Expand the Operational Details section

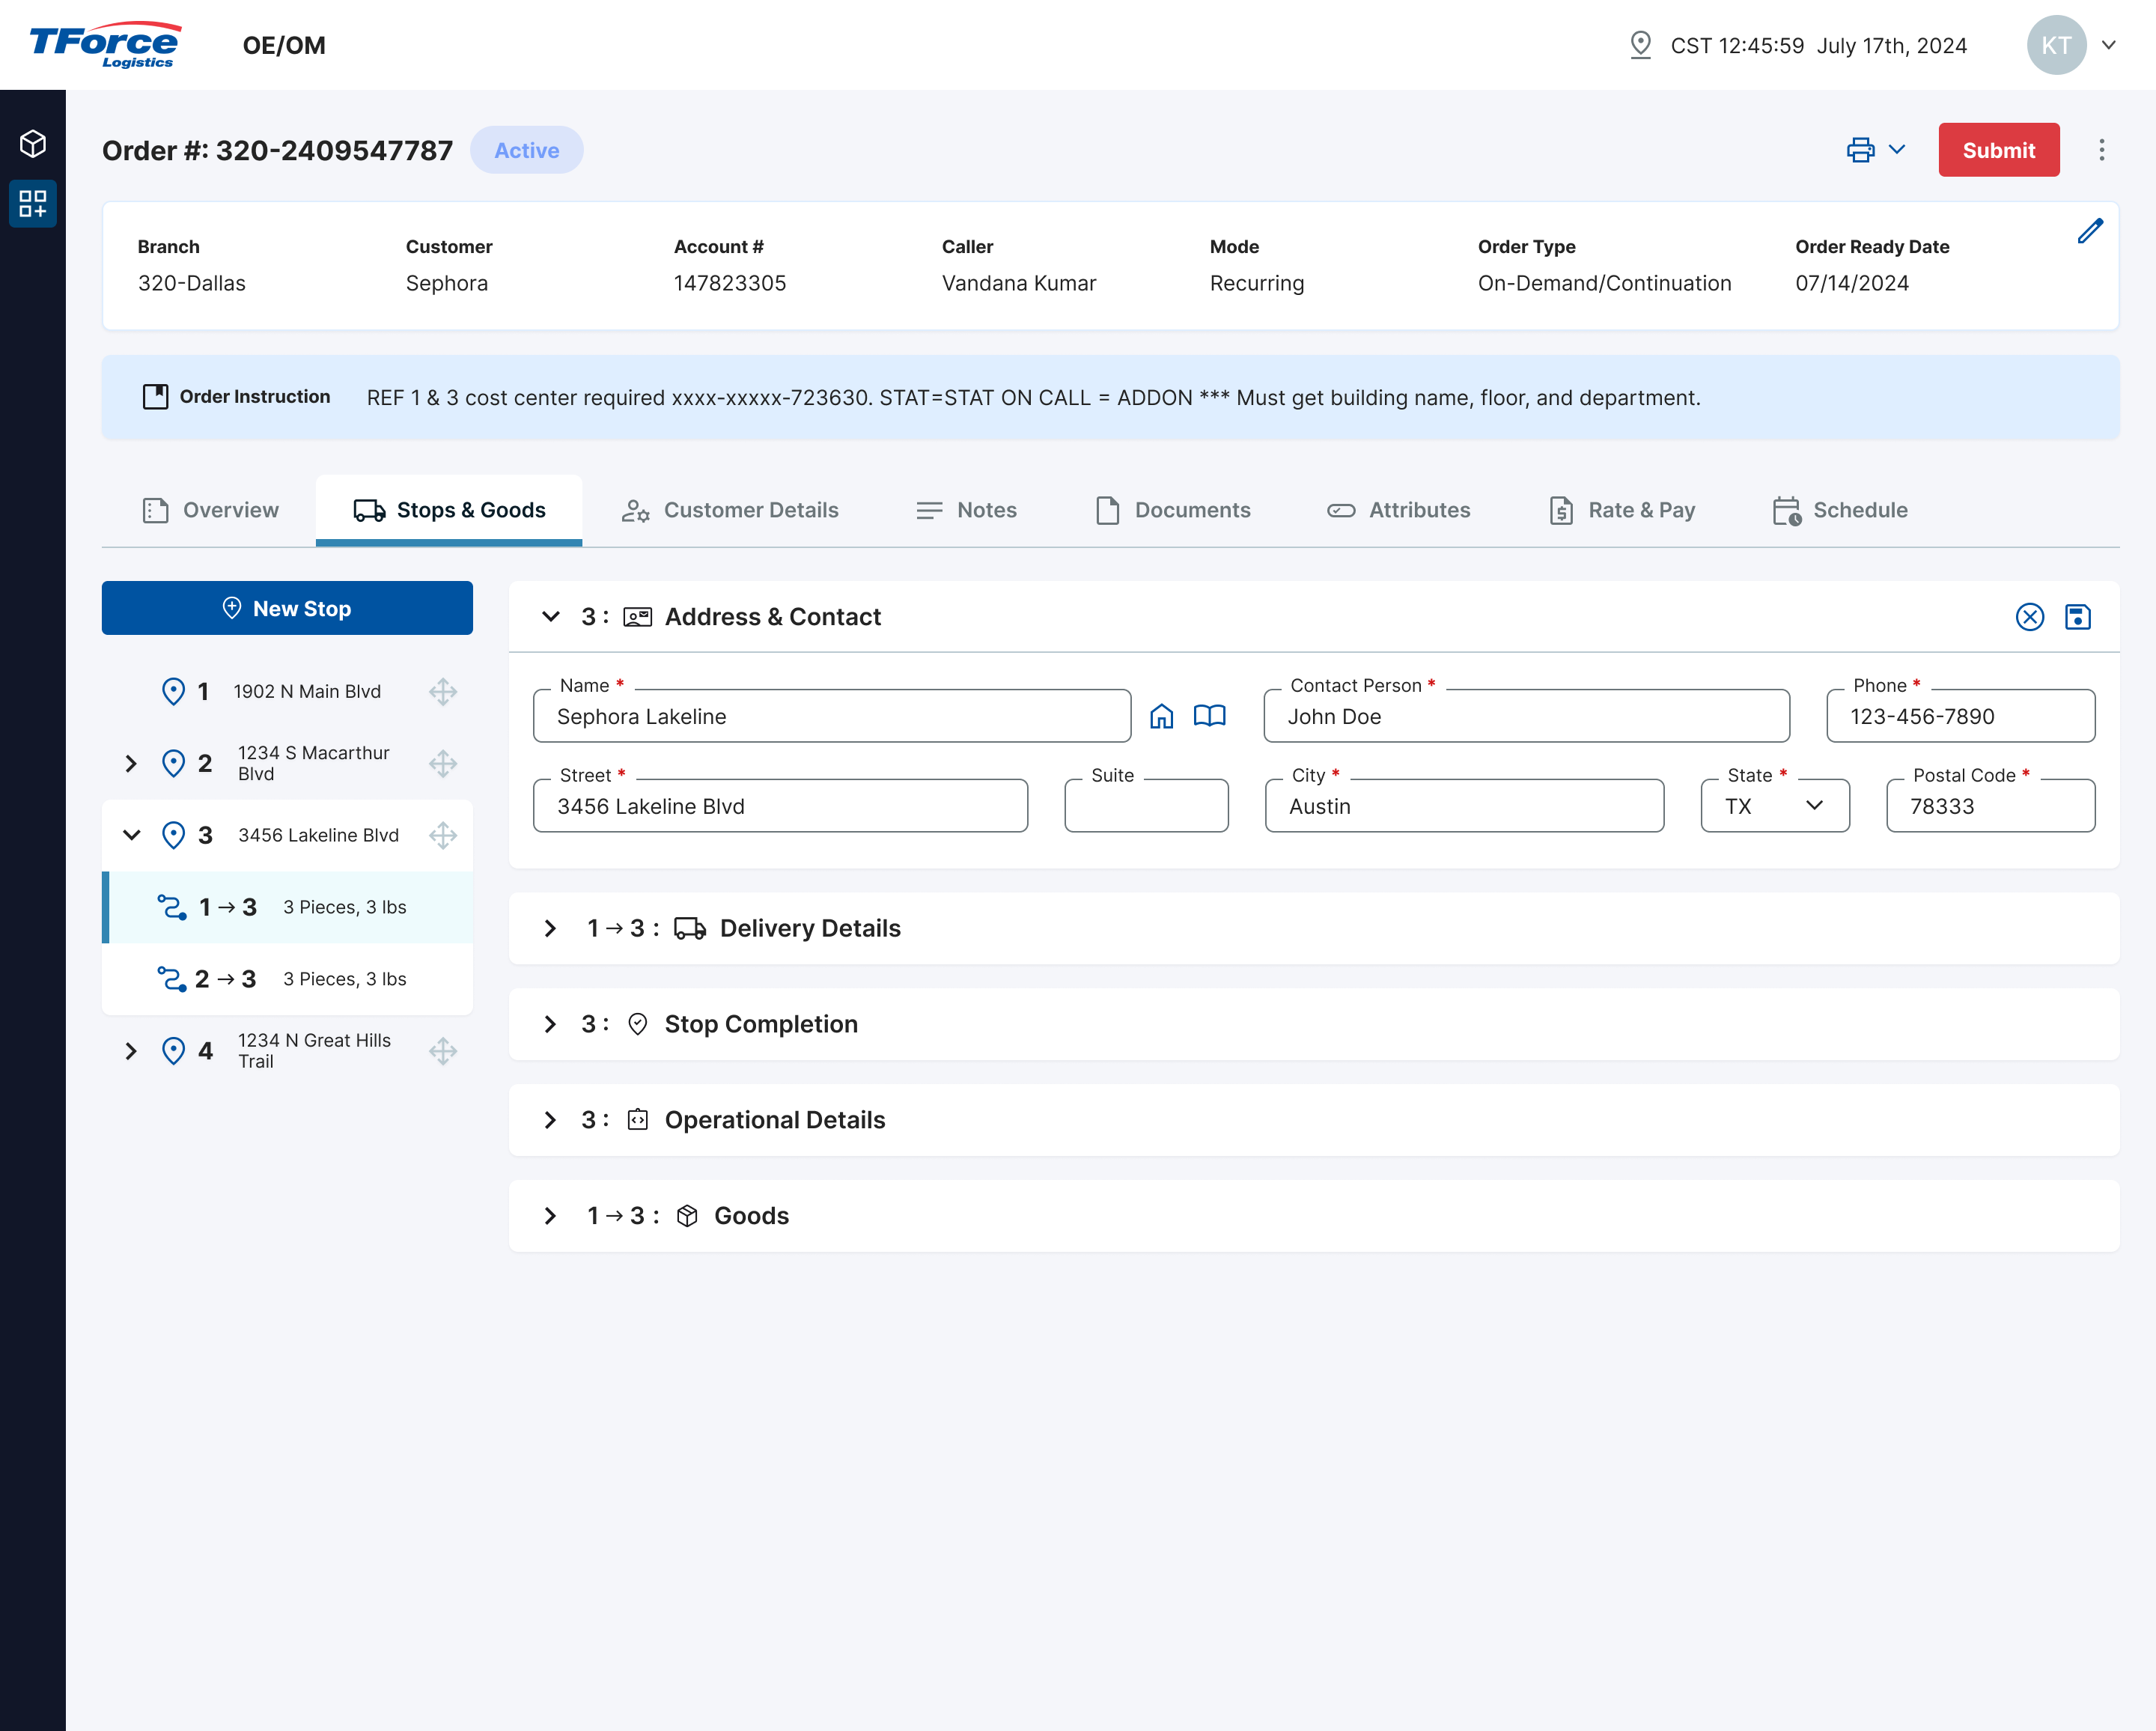[550, 1120]
